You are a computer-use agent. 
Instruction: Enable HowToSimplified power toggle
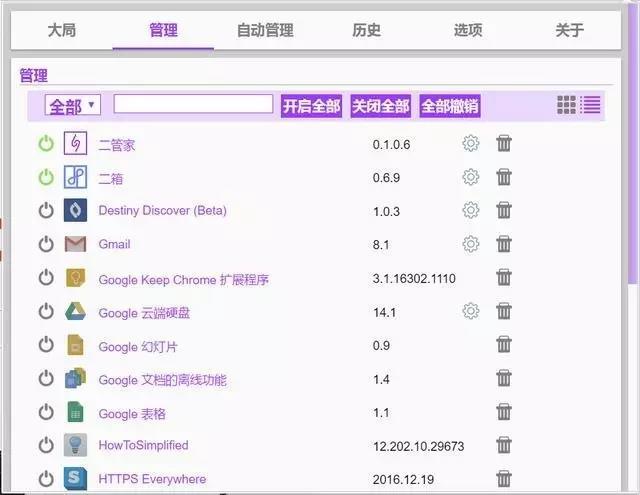(46, 445)
